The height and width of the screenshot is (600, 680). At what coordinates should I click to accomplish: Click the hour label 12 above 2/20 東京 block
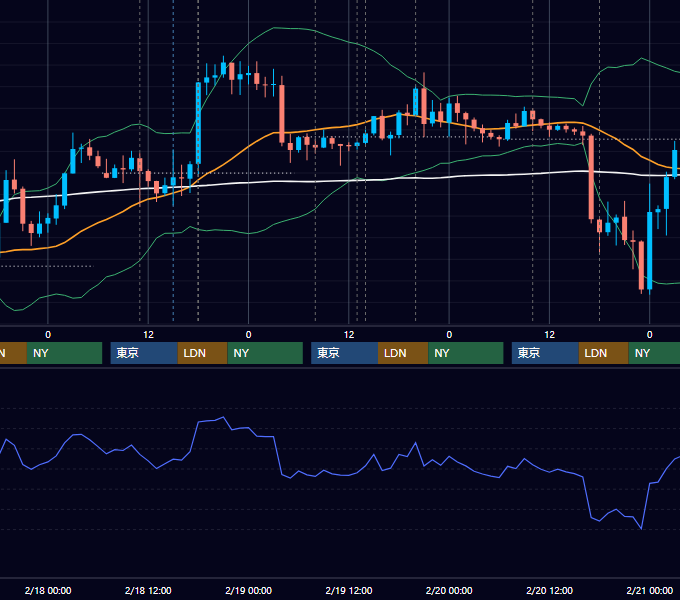click(x=549, y=335)
